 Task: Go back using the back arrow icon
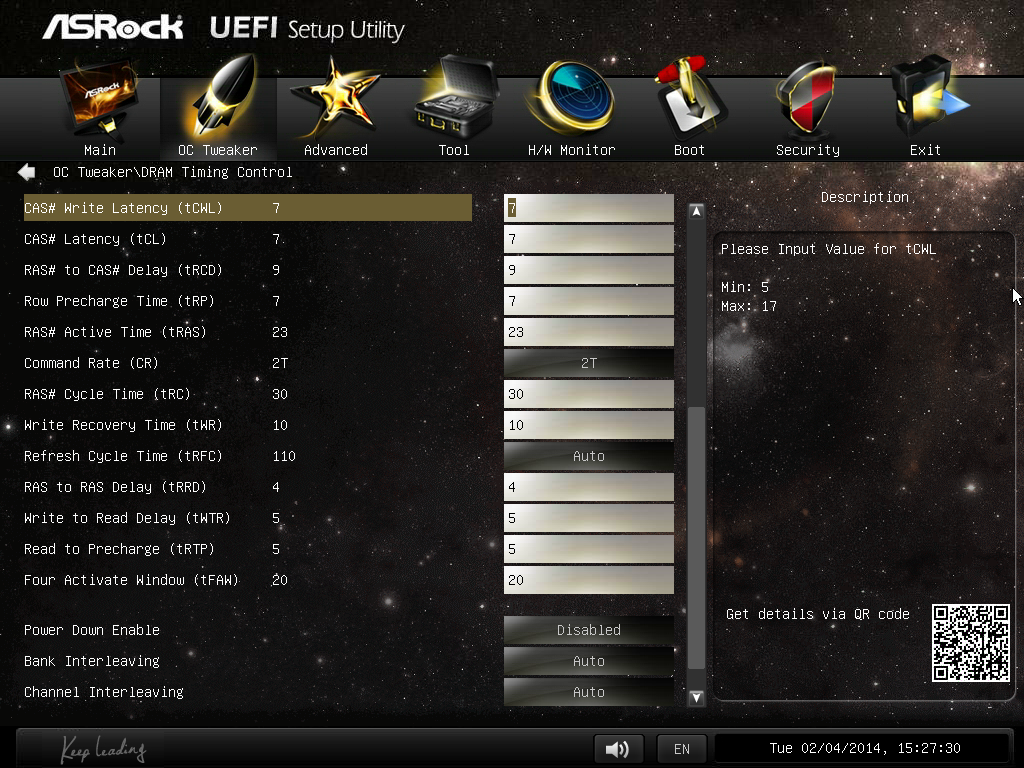(27, 172)
